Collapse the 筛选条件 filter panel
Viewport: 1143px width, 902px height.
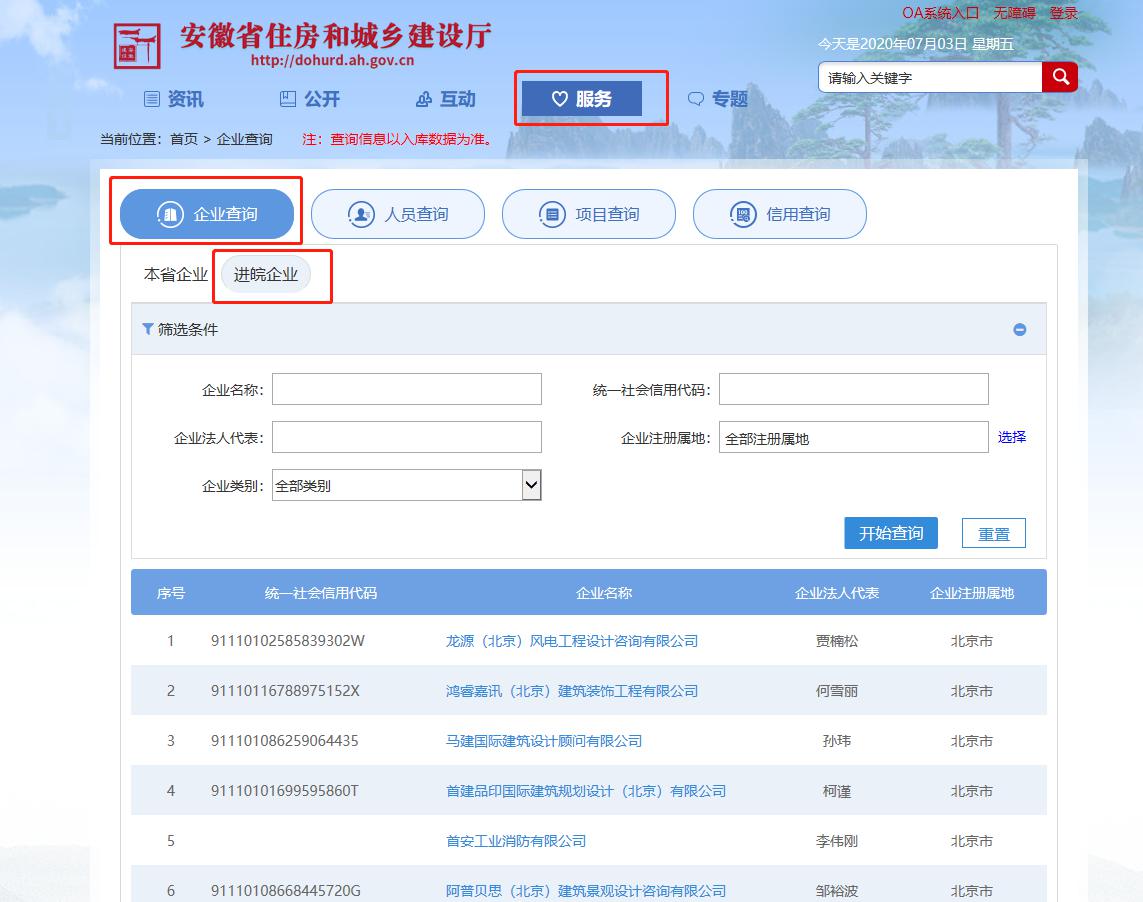(1019, 330)
